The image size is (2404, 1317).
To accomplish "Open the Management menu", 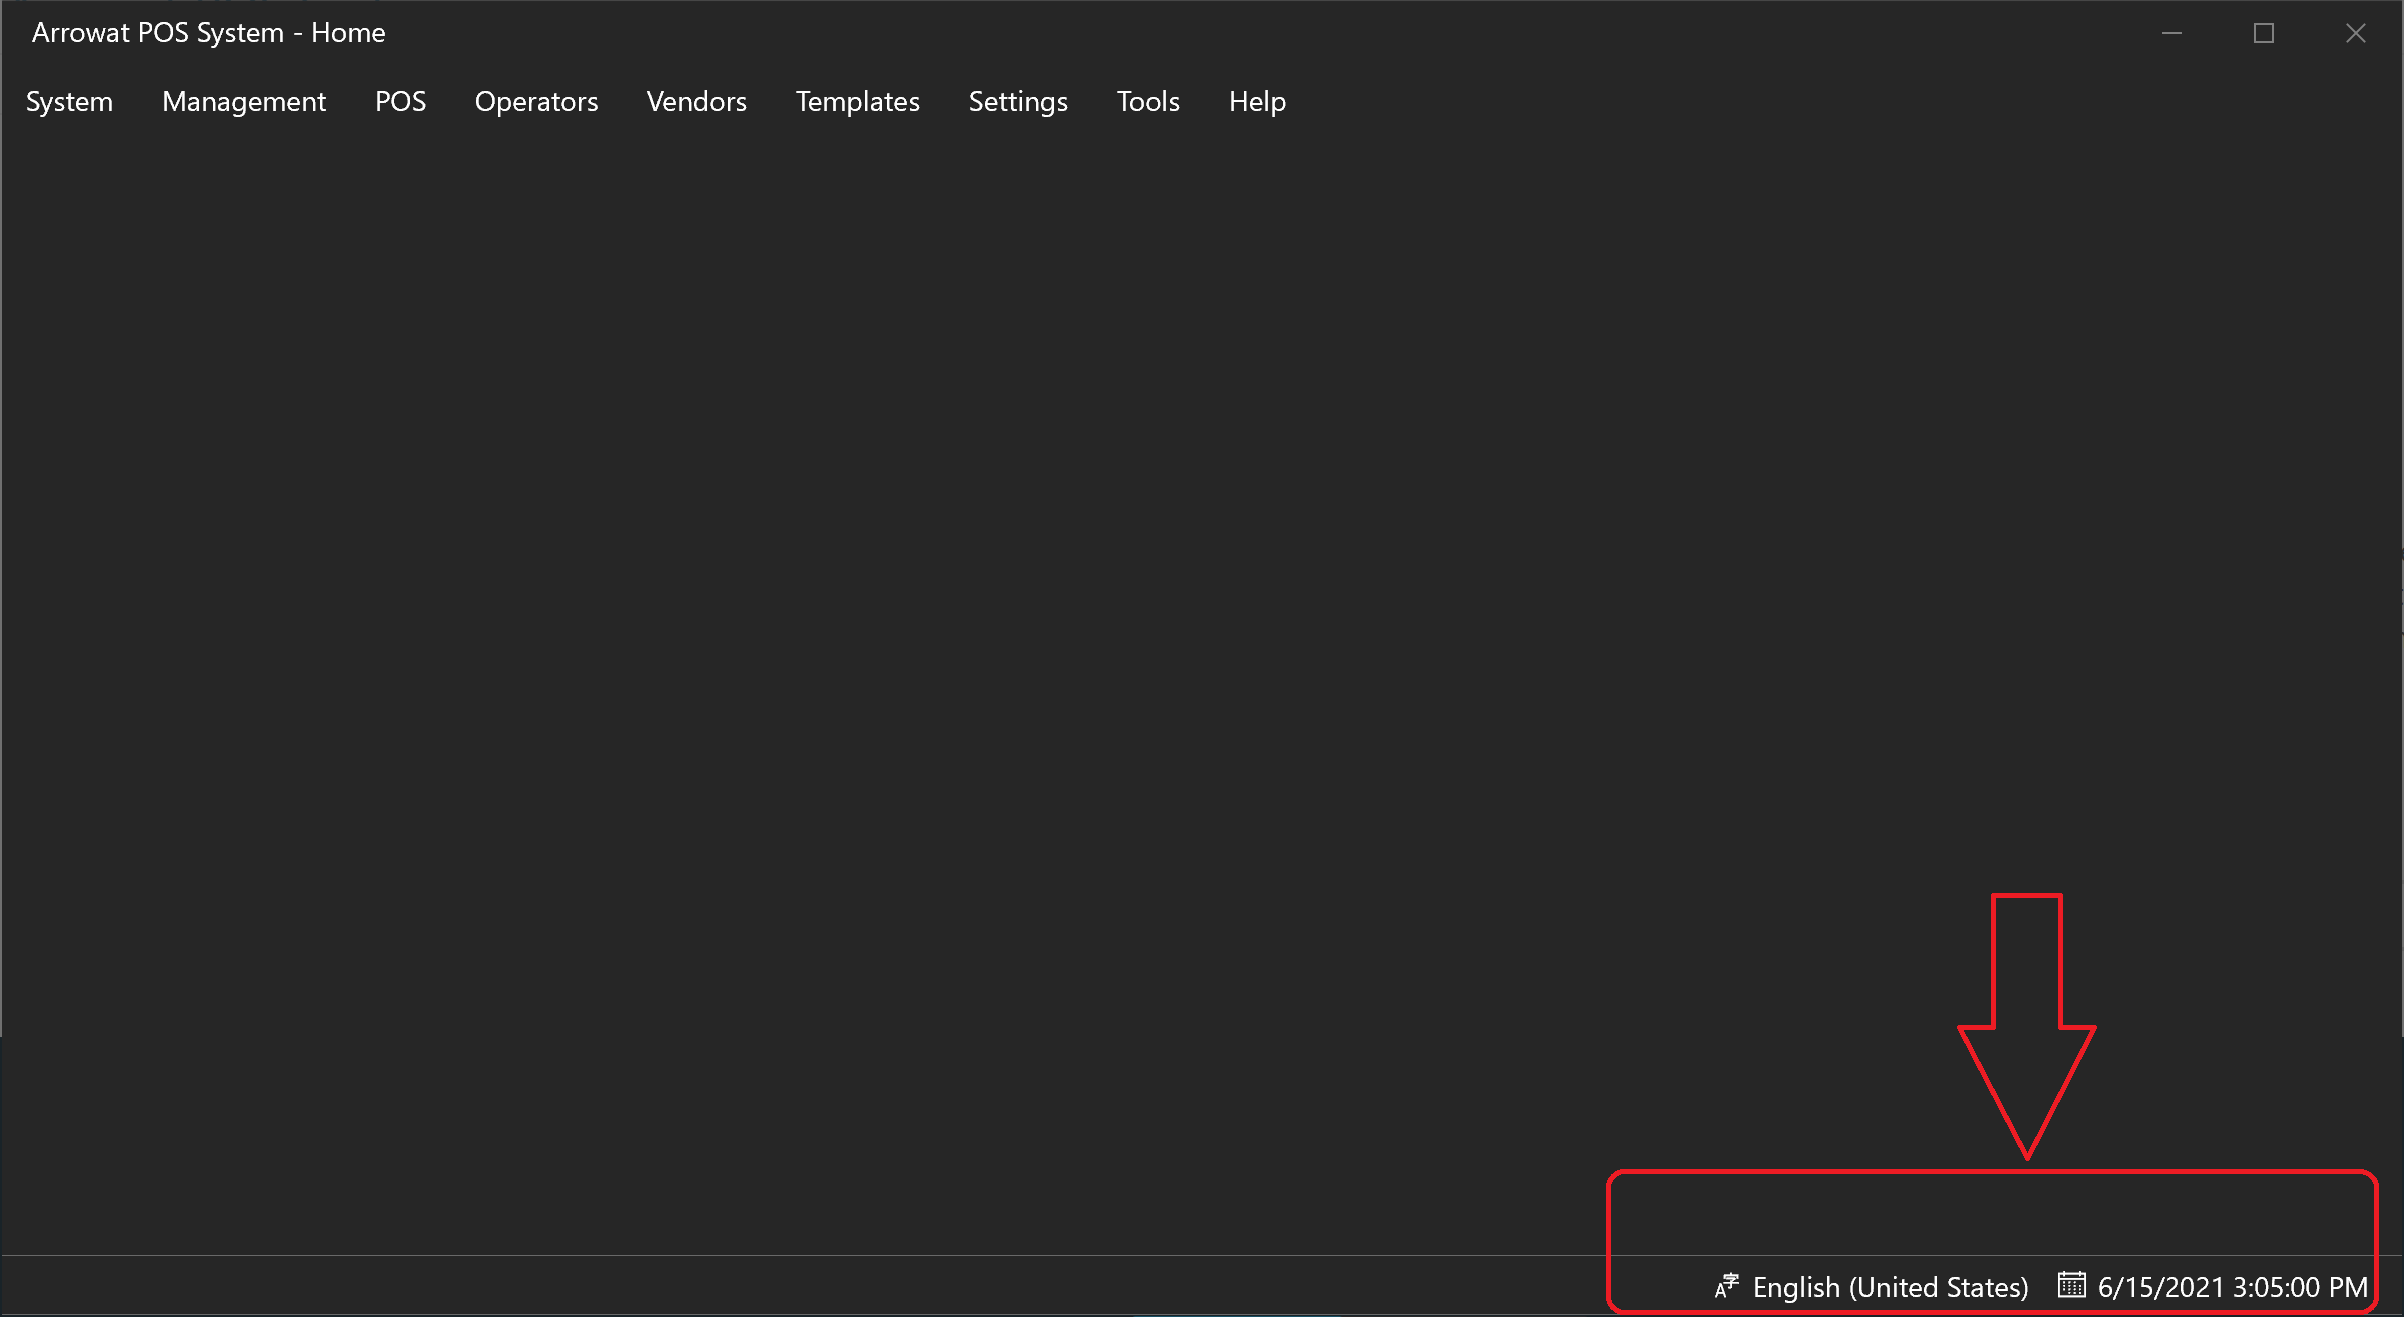I will [x=244, y=102].
